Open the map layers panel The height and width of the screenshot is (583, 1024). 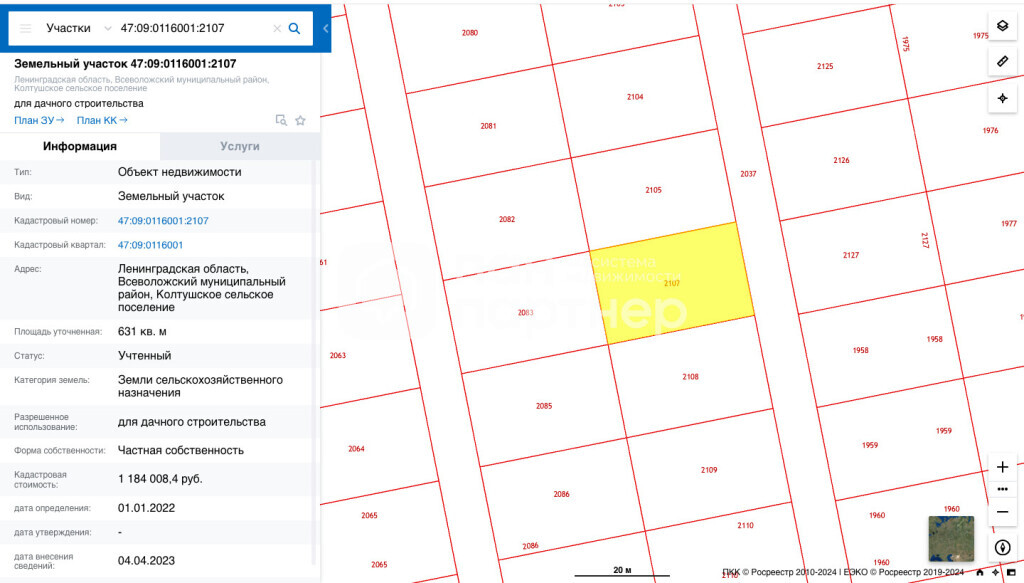click(x=1002, y=25)
